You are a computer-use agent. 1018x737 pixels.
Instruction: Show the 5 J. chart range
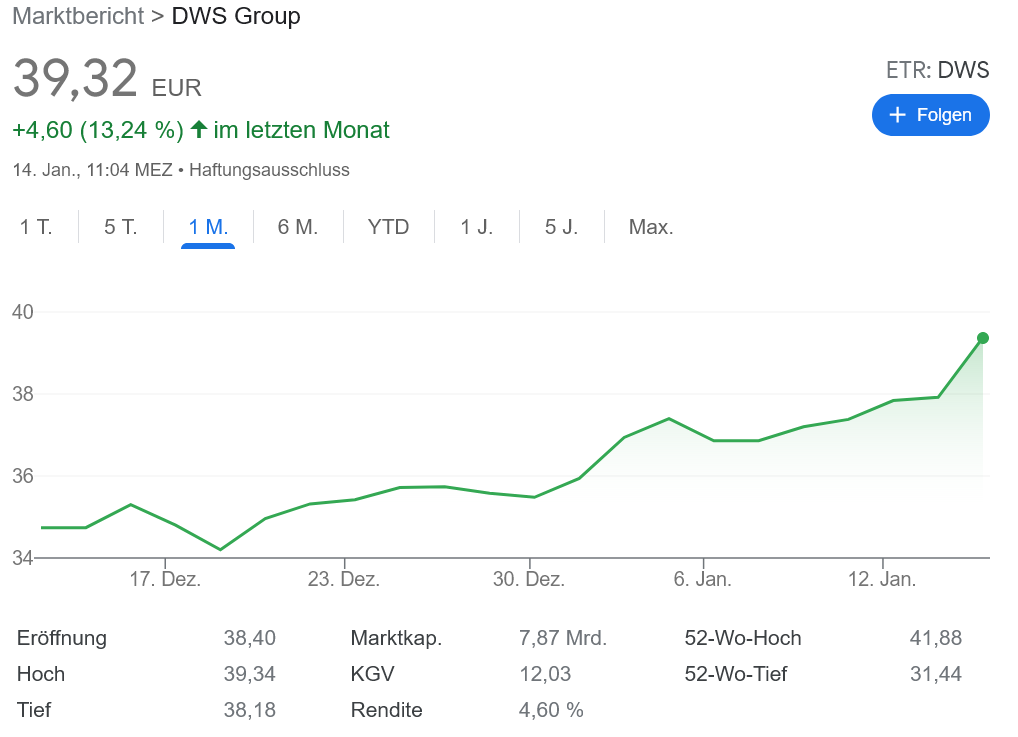[561, 227]
